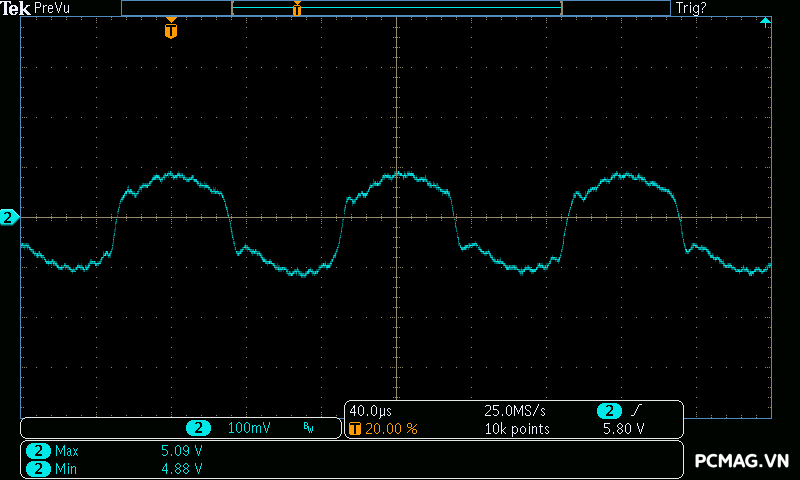The height and width of the screenshot is (480, 800).
Task: Click the 5.80 V trigger level readout
Action: coord(623,429)
